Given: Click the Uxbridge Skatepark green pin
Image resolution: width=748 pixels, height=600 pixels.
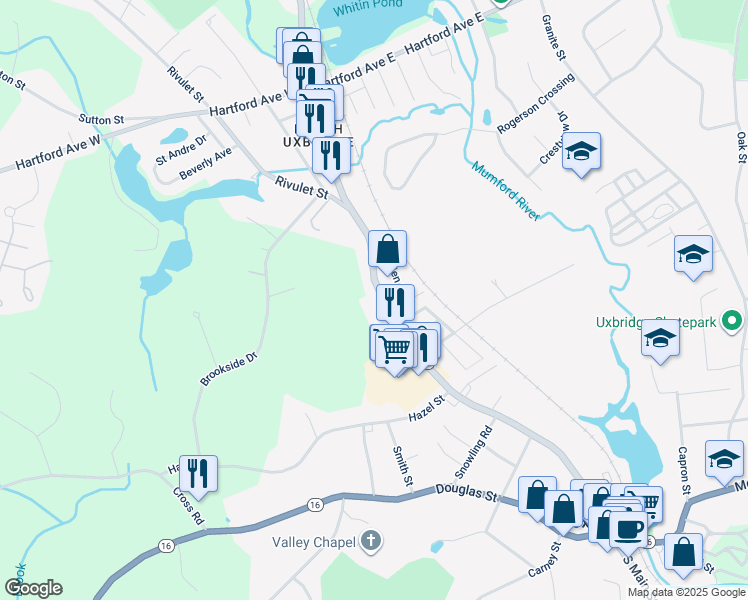Looking at the screenshot, I should [x=732, y=321].
